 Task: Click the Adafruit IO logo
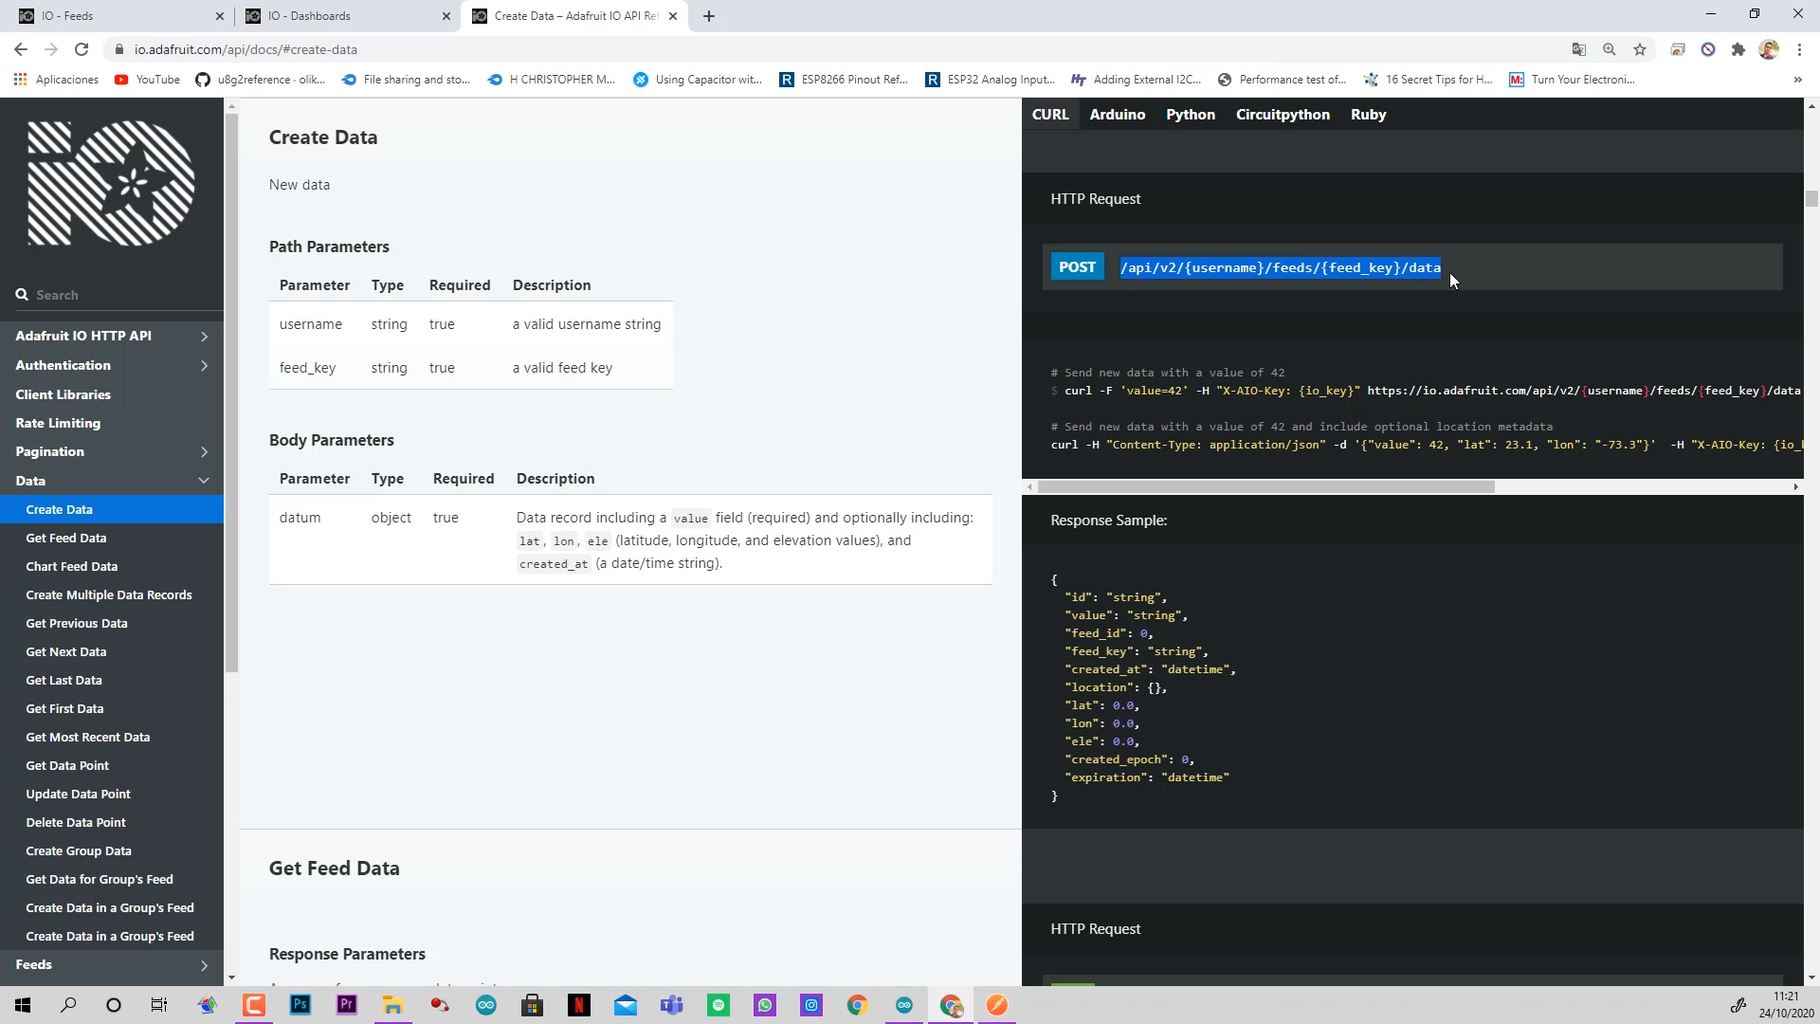(111, 183)
